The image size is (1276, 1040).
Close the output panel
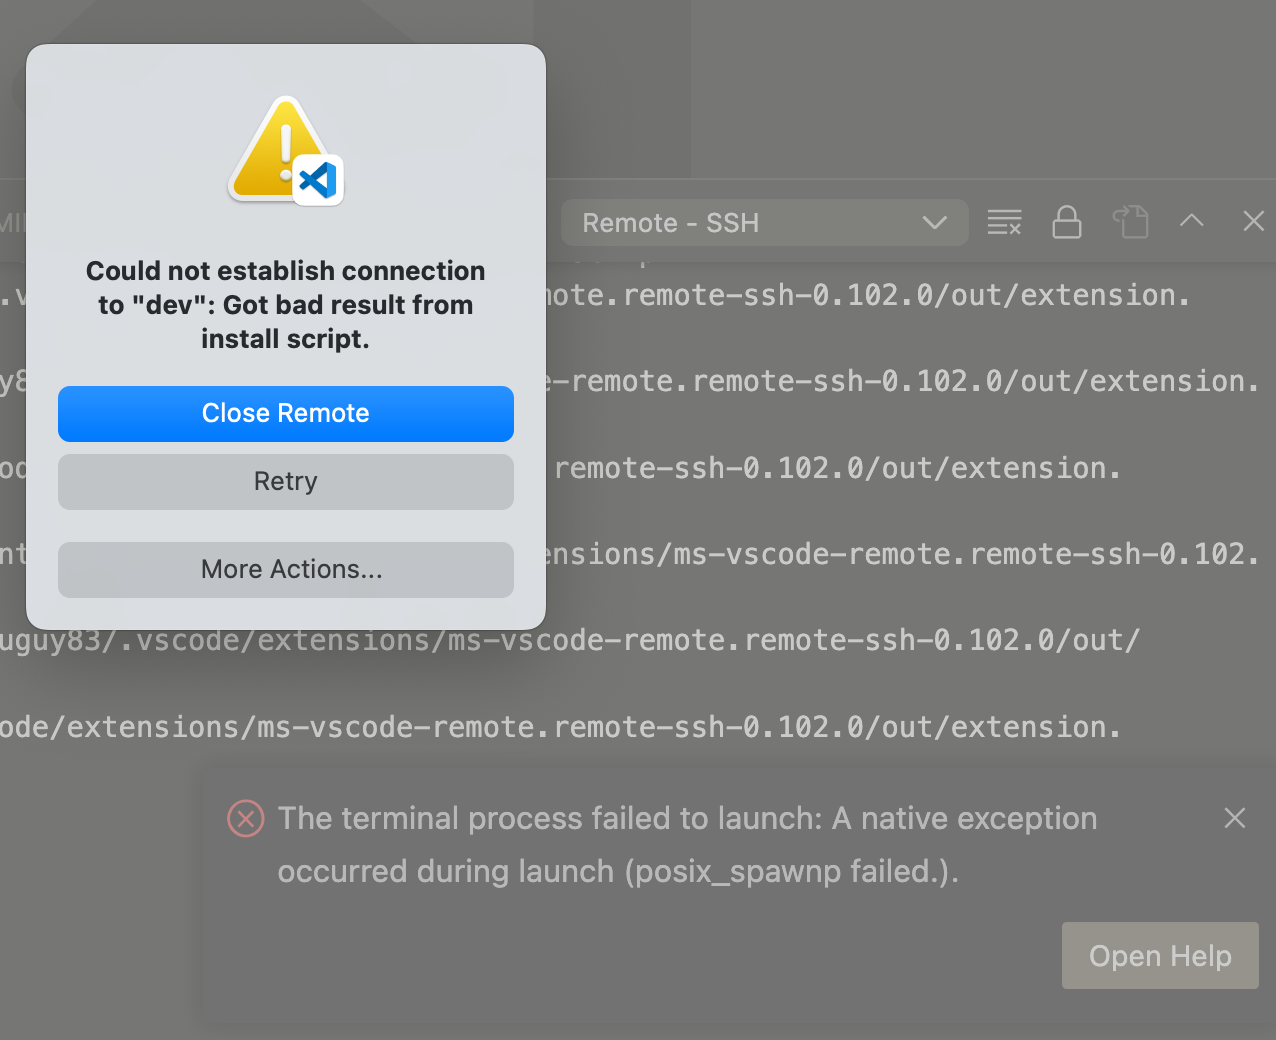(x=1253, y=221)
